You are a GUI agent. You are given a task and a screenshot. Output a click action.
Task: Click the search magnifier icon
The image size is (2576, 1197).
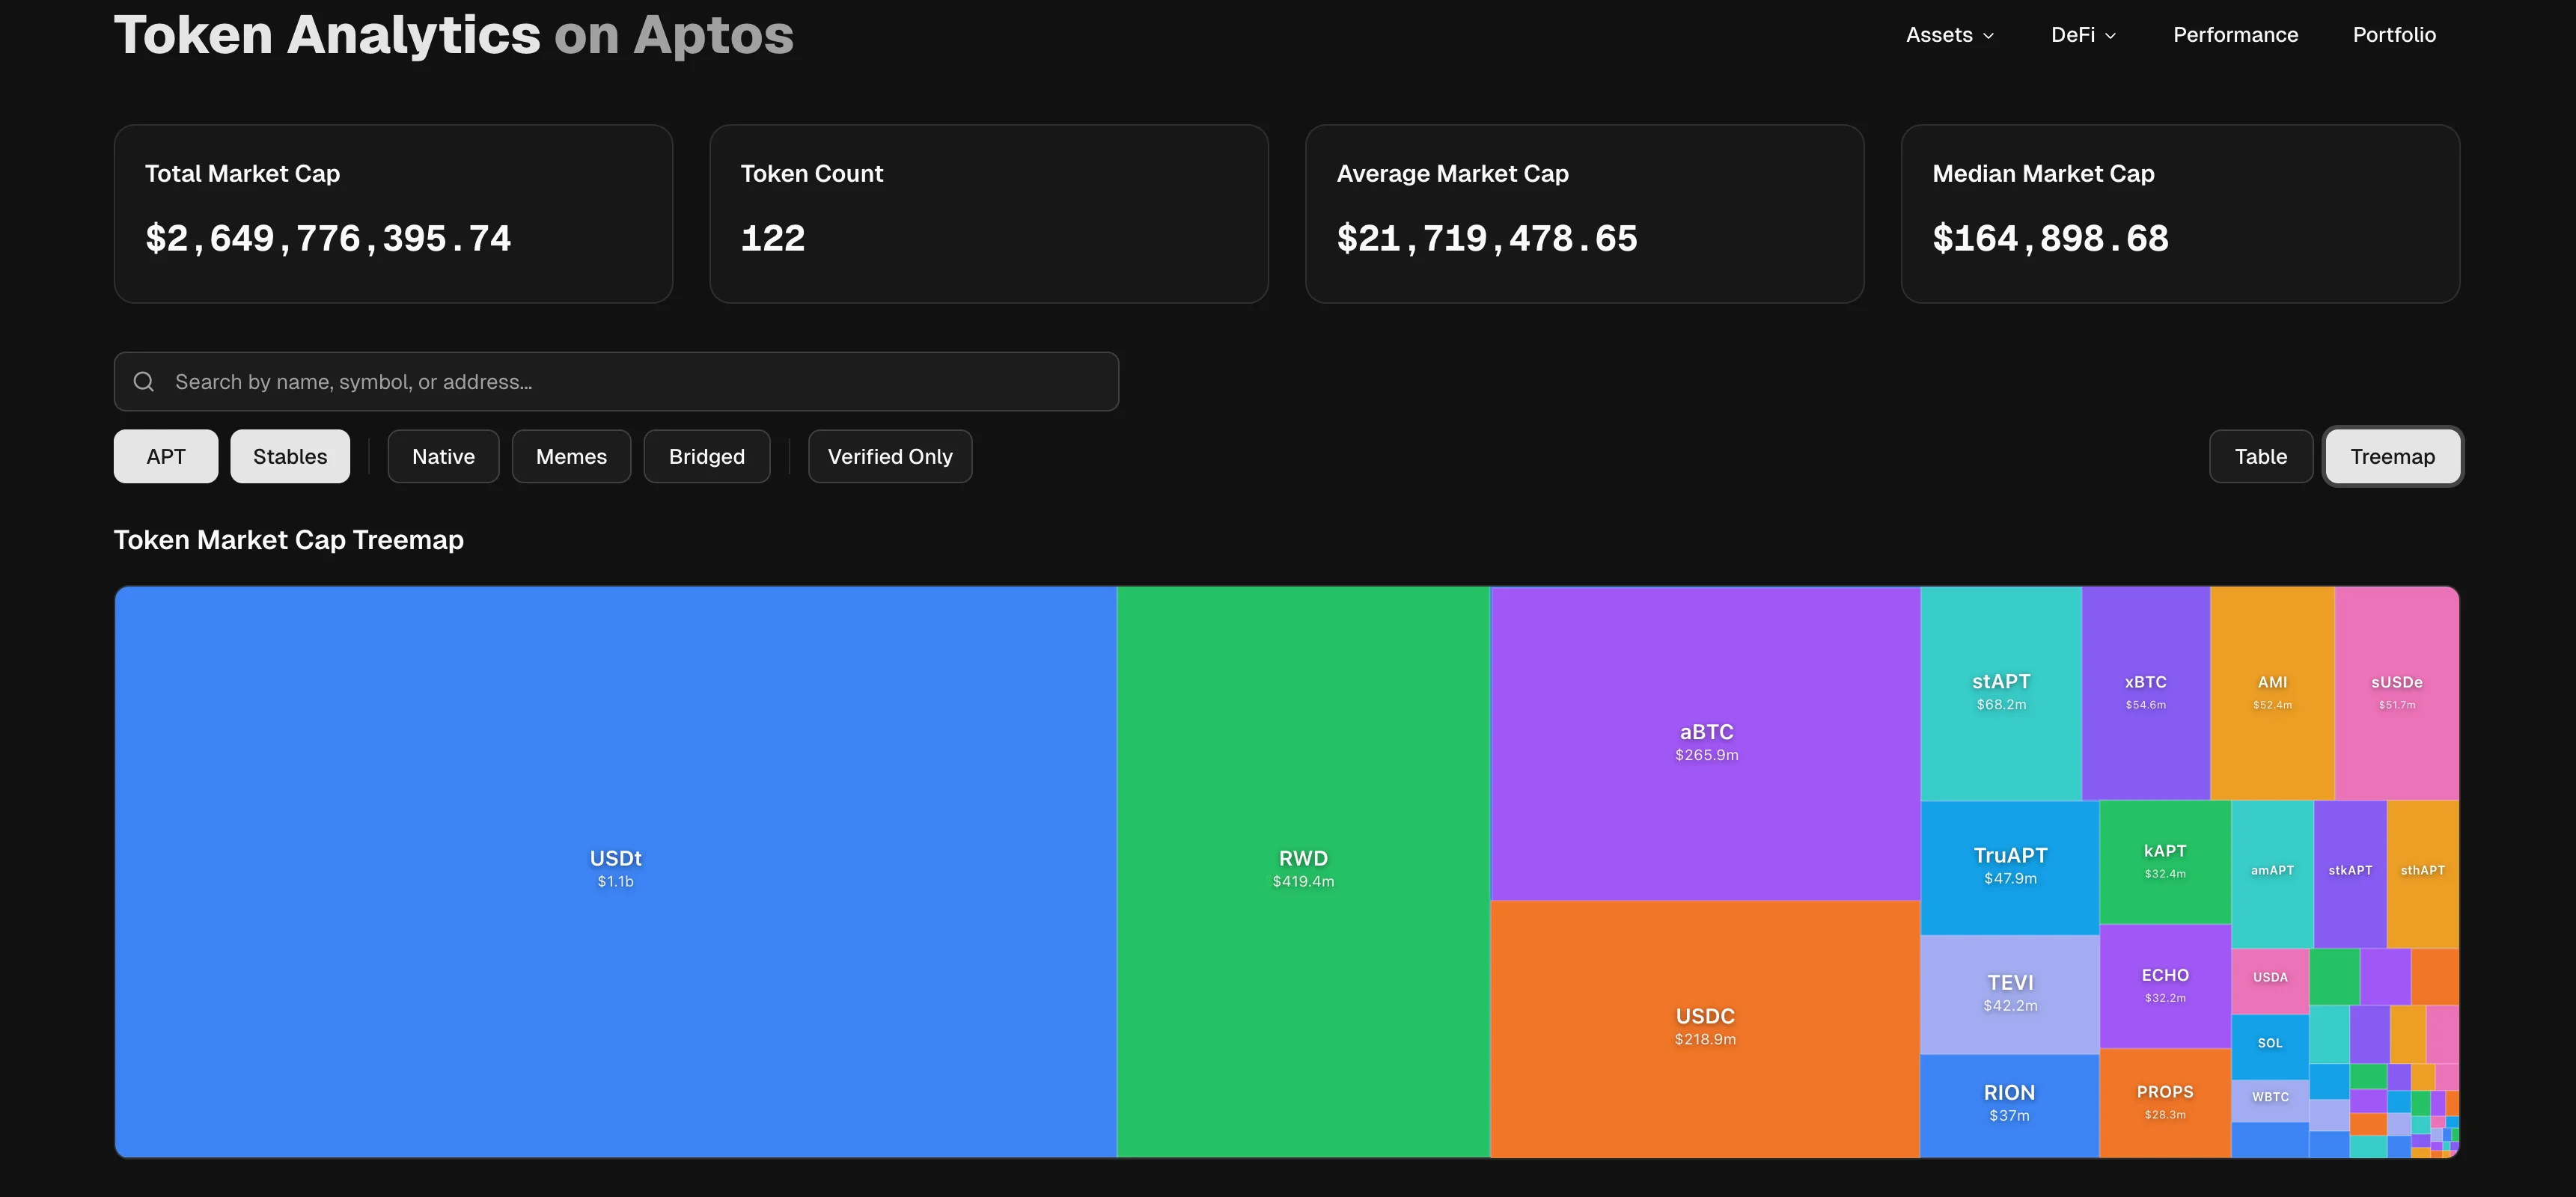pyautogui.click(x=143, y=381)
